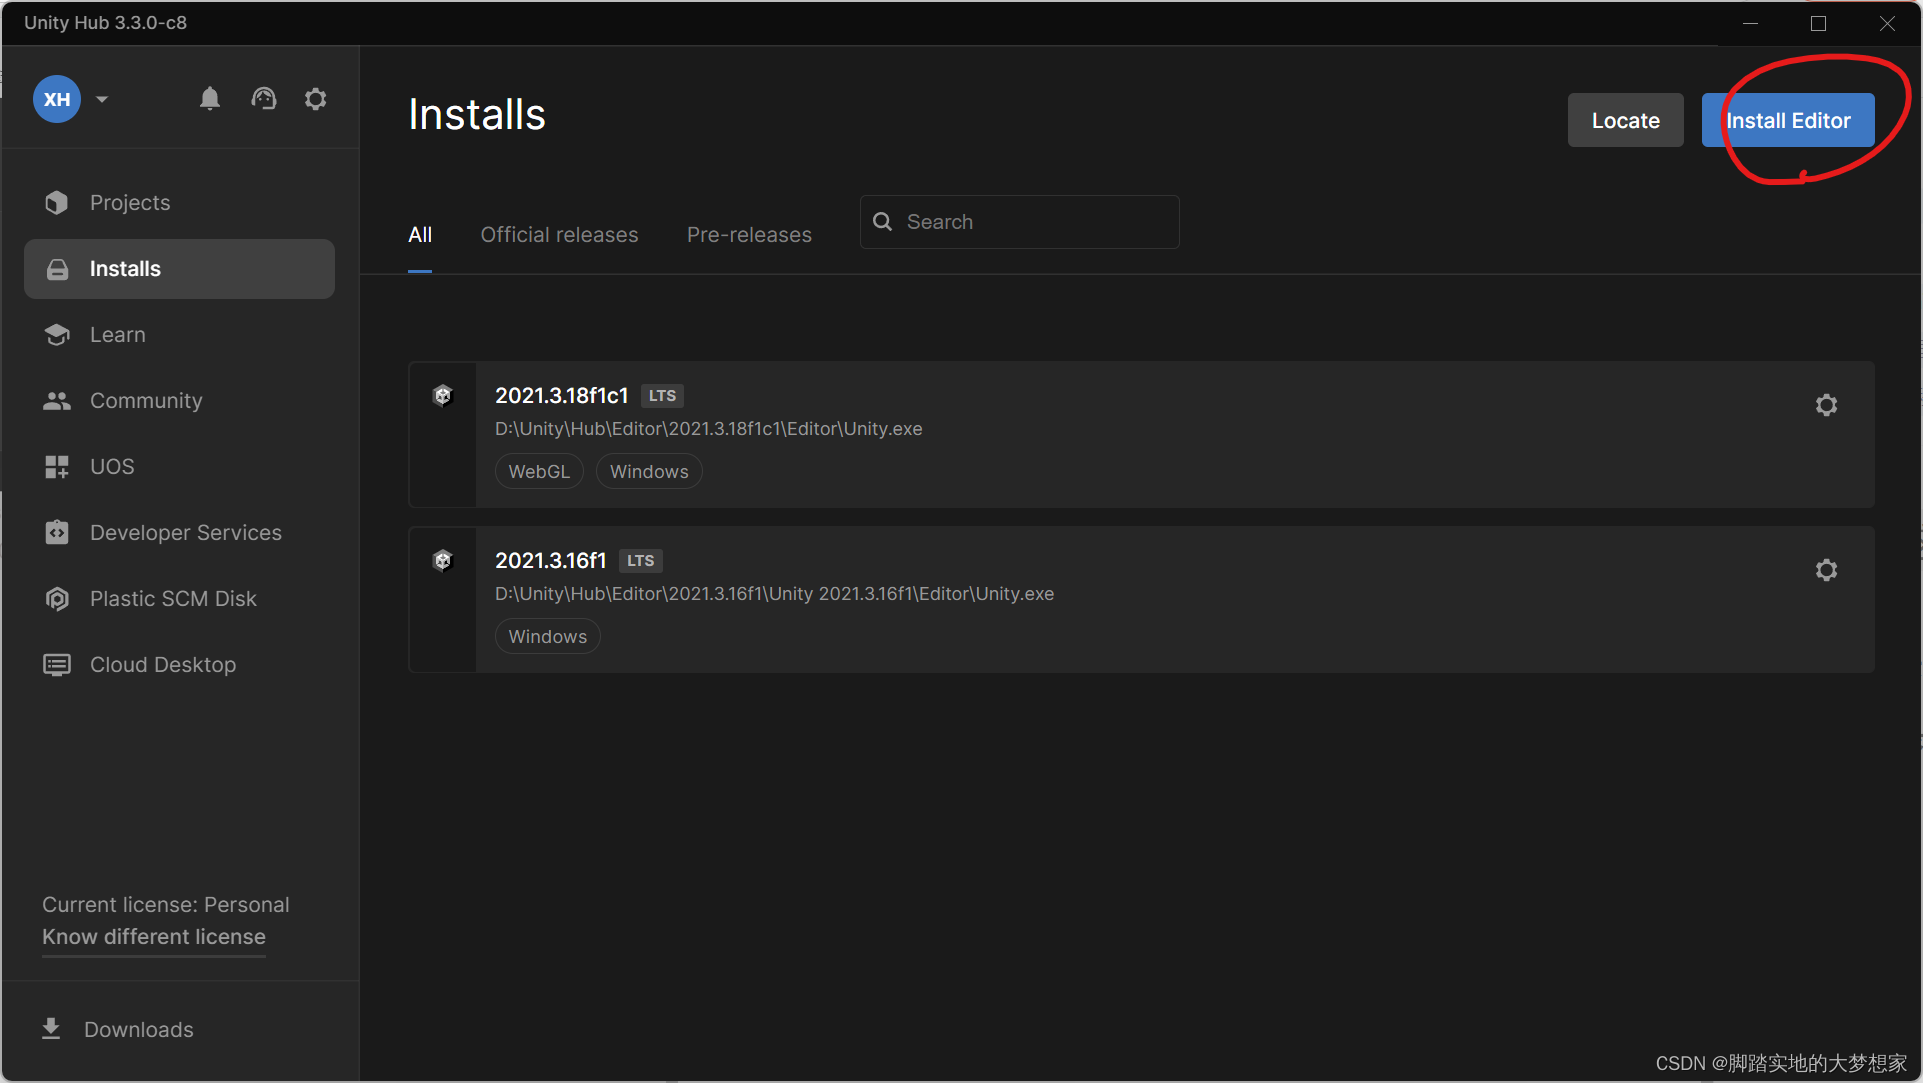This screenshot has width=1923, height=1083.
Task: Open settings gear for 2021.3.16f1
Action: coord(1826,570)
